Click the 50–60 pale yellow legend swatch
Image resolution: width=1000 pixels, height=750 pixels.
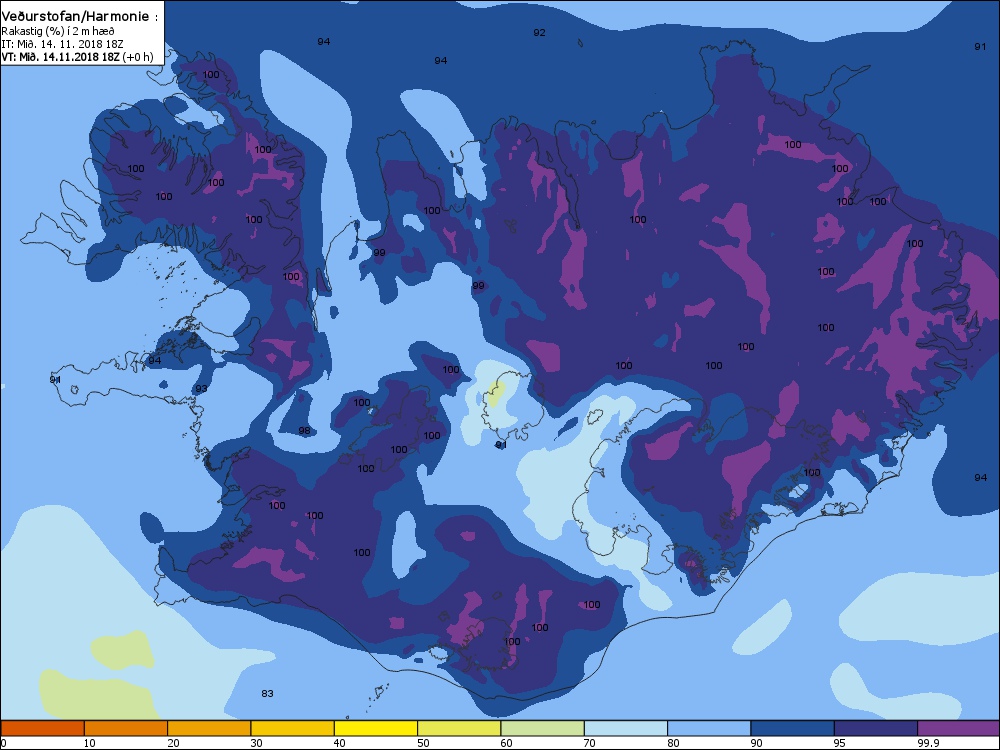pyautogui.click(x=459, y=728)
